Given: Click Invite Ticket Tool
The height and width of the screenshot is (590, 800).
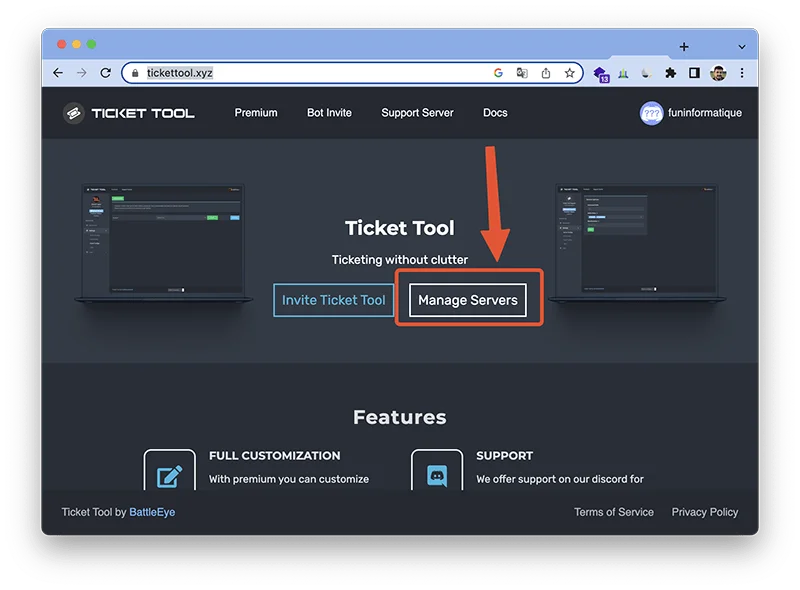Looking at the screenshot, I should tap(333, 299).
